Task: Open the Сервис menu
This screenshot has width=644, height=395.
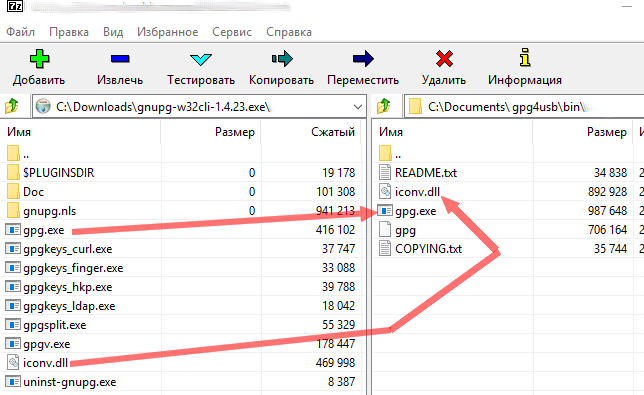Action: 232,32
